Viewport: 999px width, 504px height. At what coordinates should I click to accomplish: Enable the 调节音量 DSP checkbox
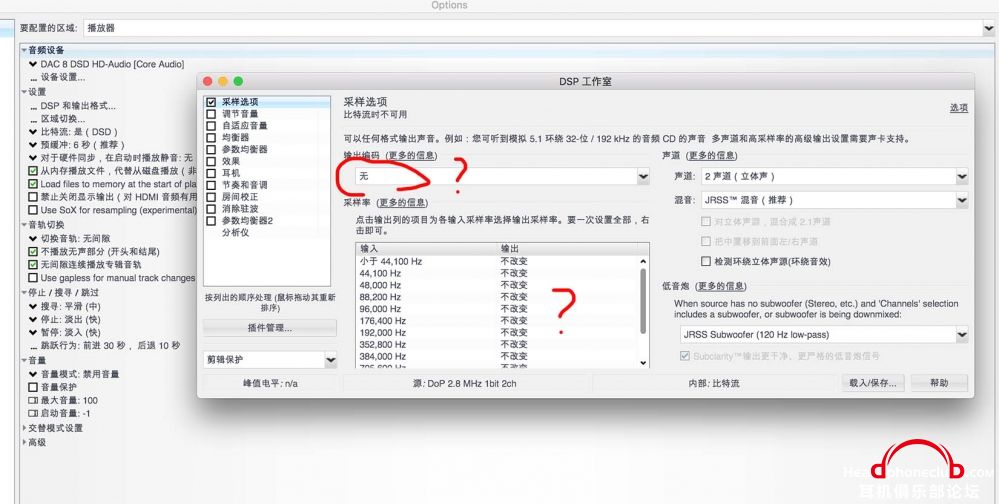point(211,114)
